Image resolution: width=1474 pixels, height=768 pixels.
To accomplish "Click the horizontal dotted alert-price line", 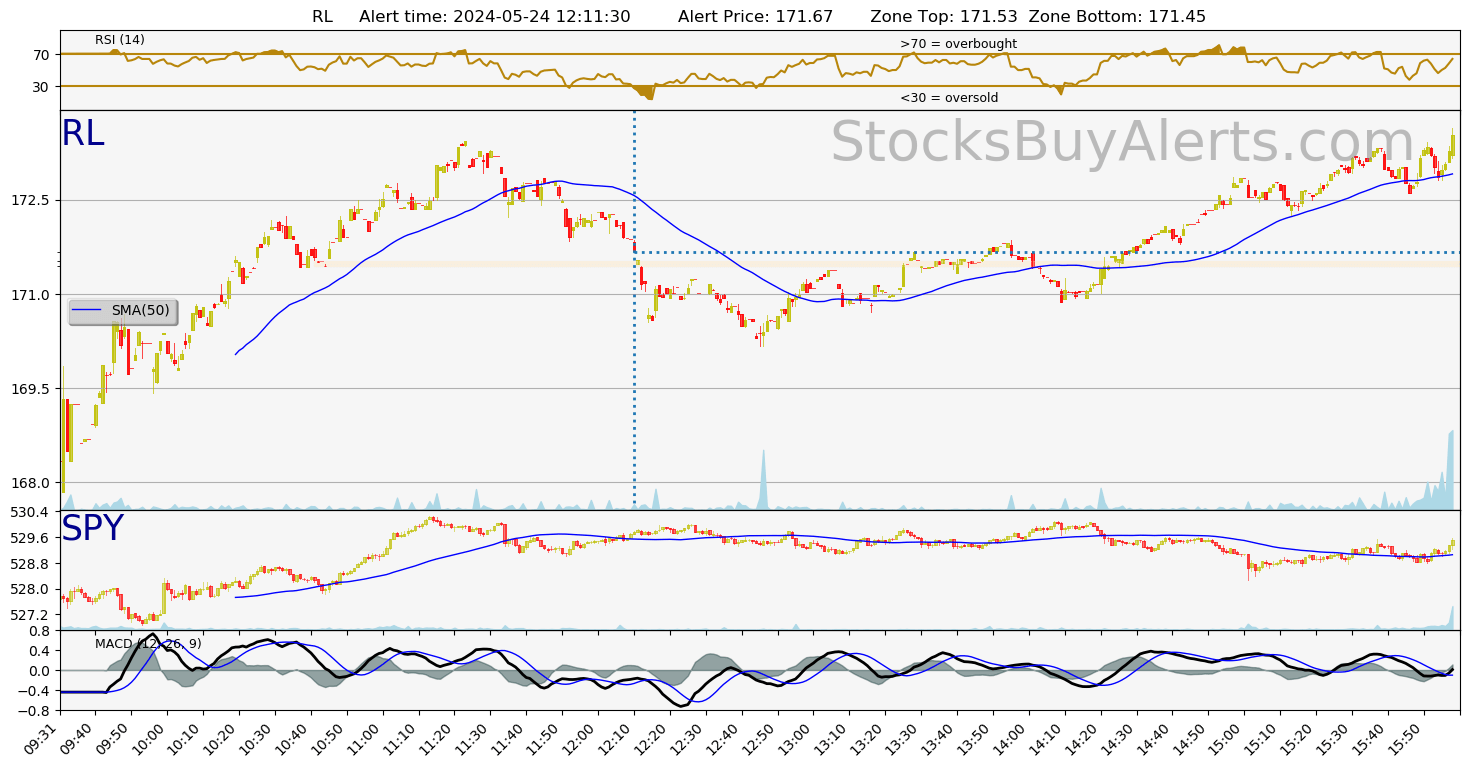I will pos(1047,252).
